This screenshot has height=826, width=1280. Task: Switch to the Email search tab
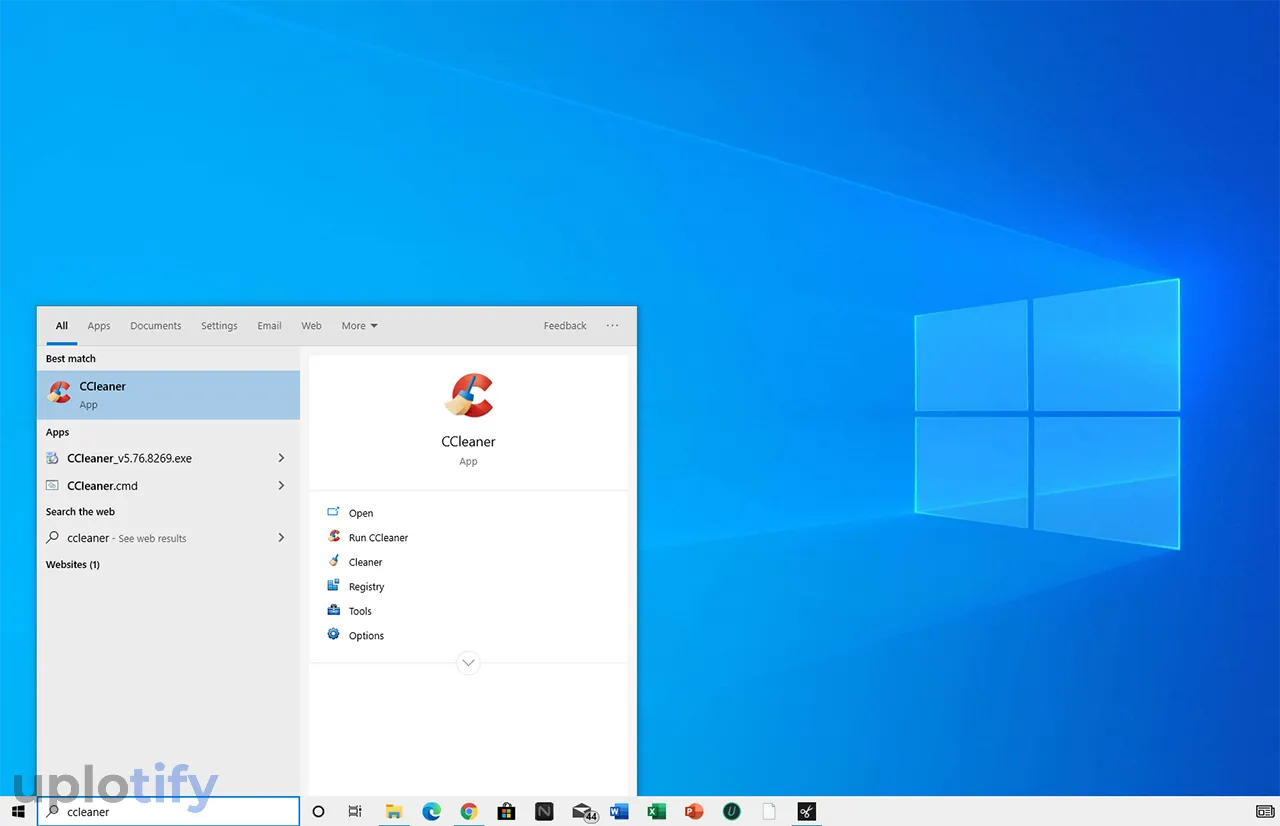[269, 326]
